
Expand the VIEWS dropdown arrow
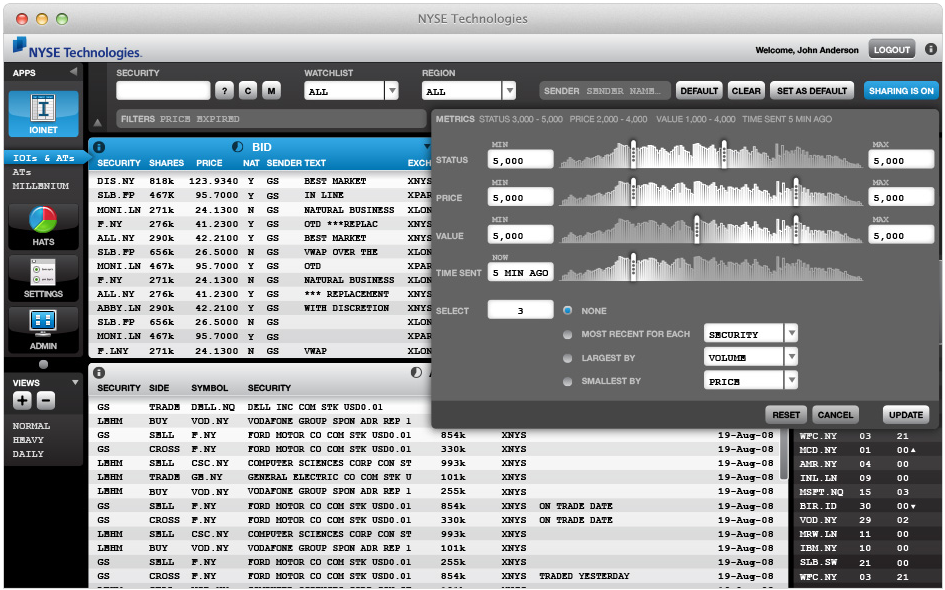pyautogui.click(x=75, y=382)
